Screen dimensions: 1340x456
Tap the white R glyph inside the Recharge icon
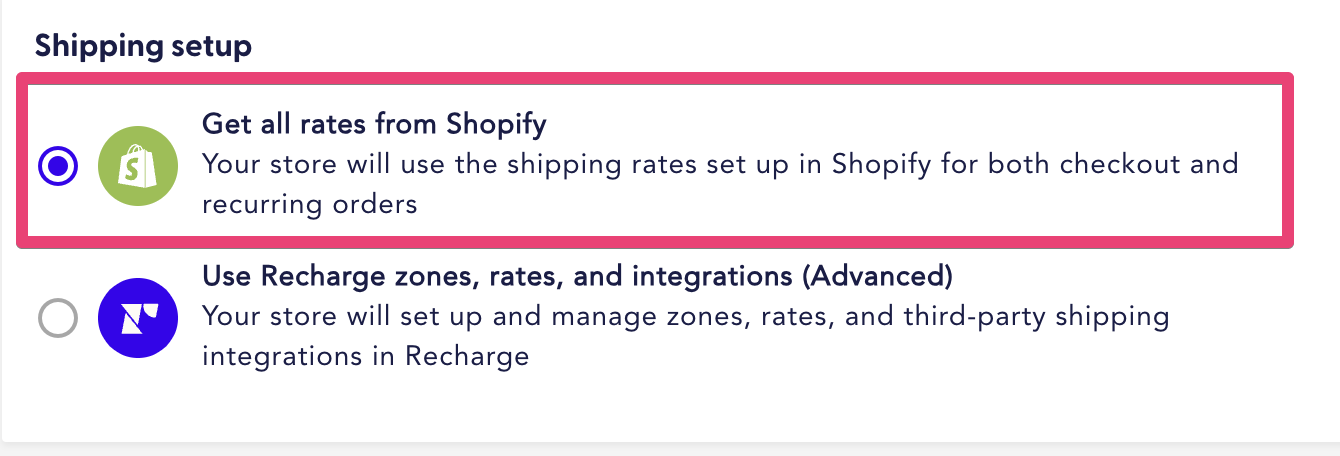point(135,318)
